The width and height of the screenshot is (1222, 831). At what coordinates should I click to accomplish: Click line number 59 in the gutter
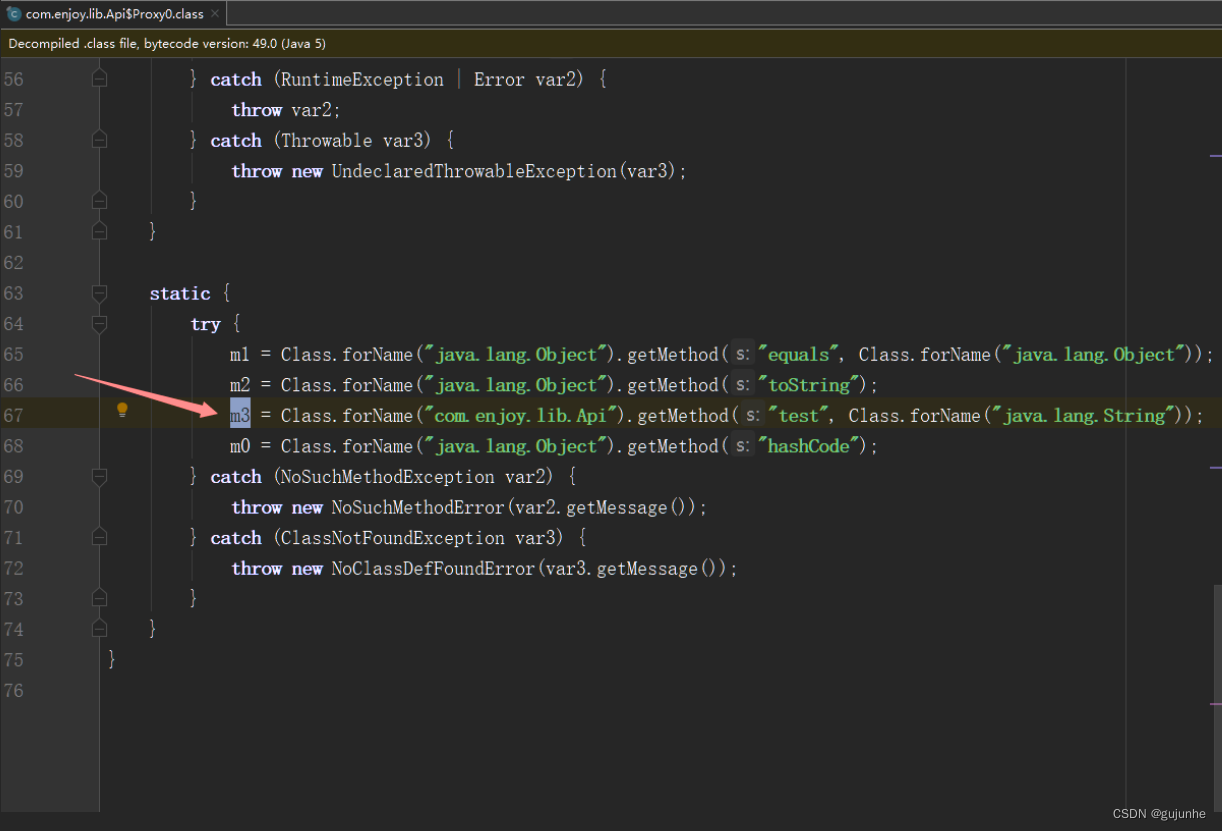pyautogui.click(x=14, y=171)
